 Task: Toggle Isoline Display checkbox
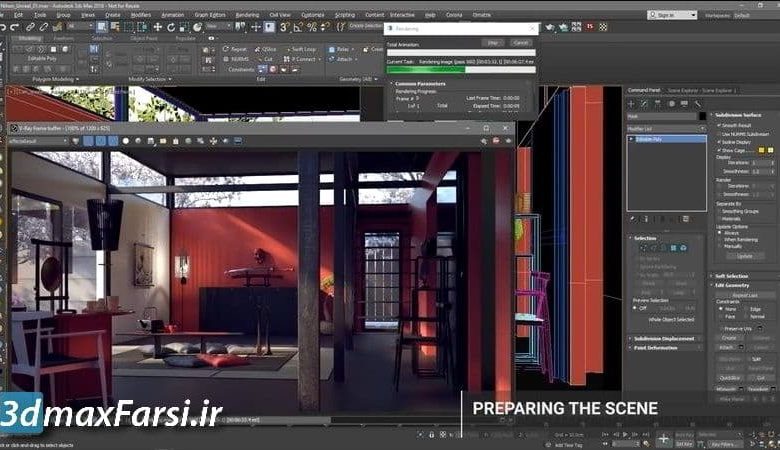point(719,142)
